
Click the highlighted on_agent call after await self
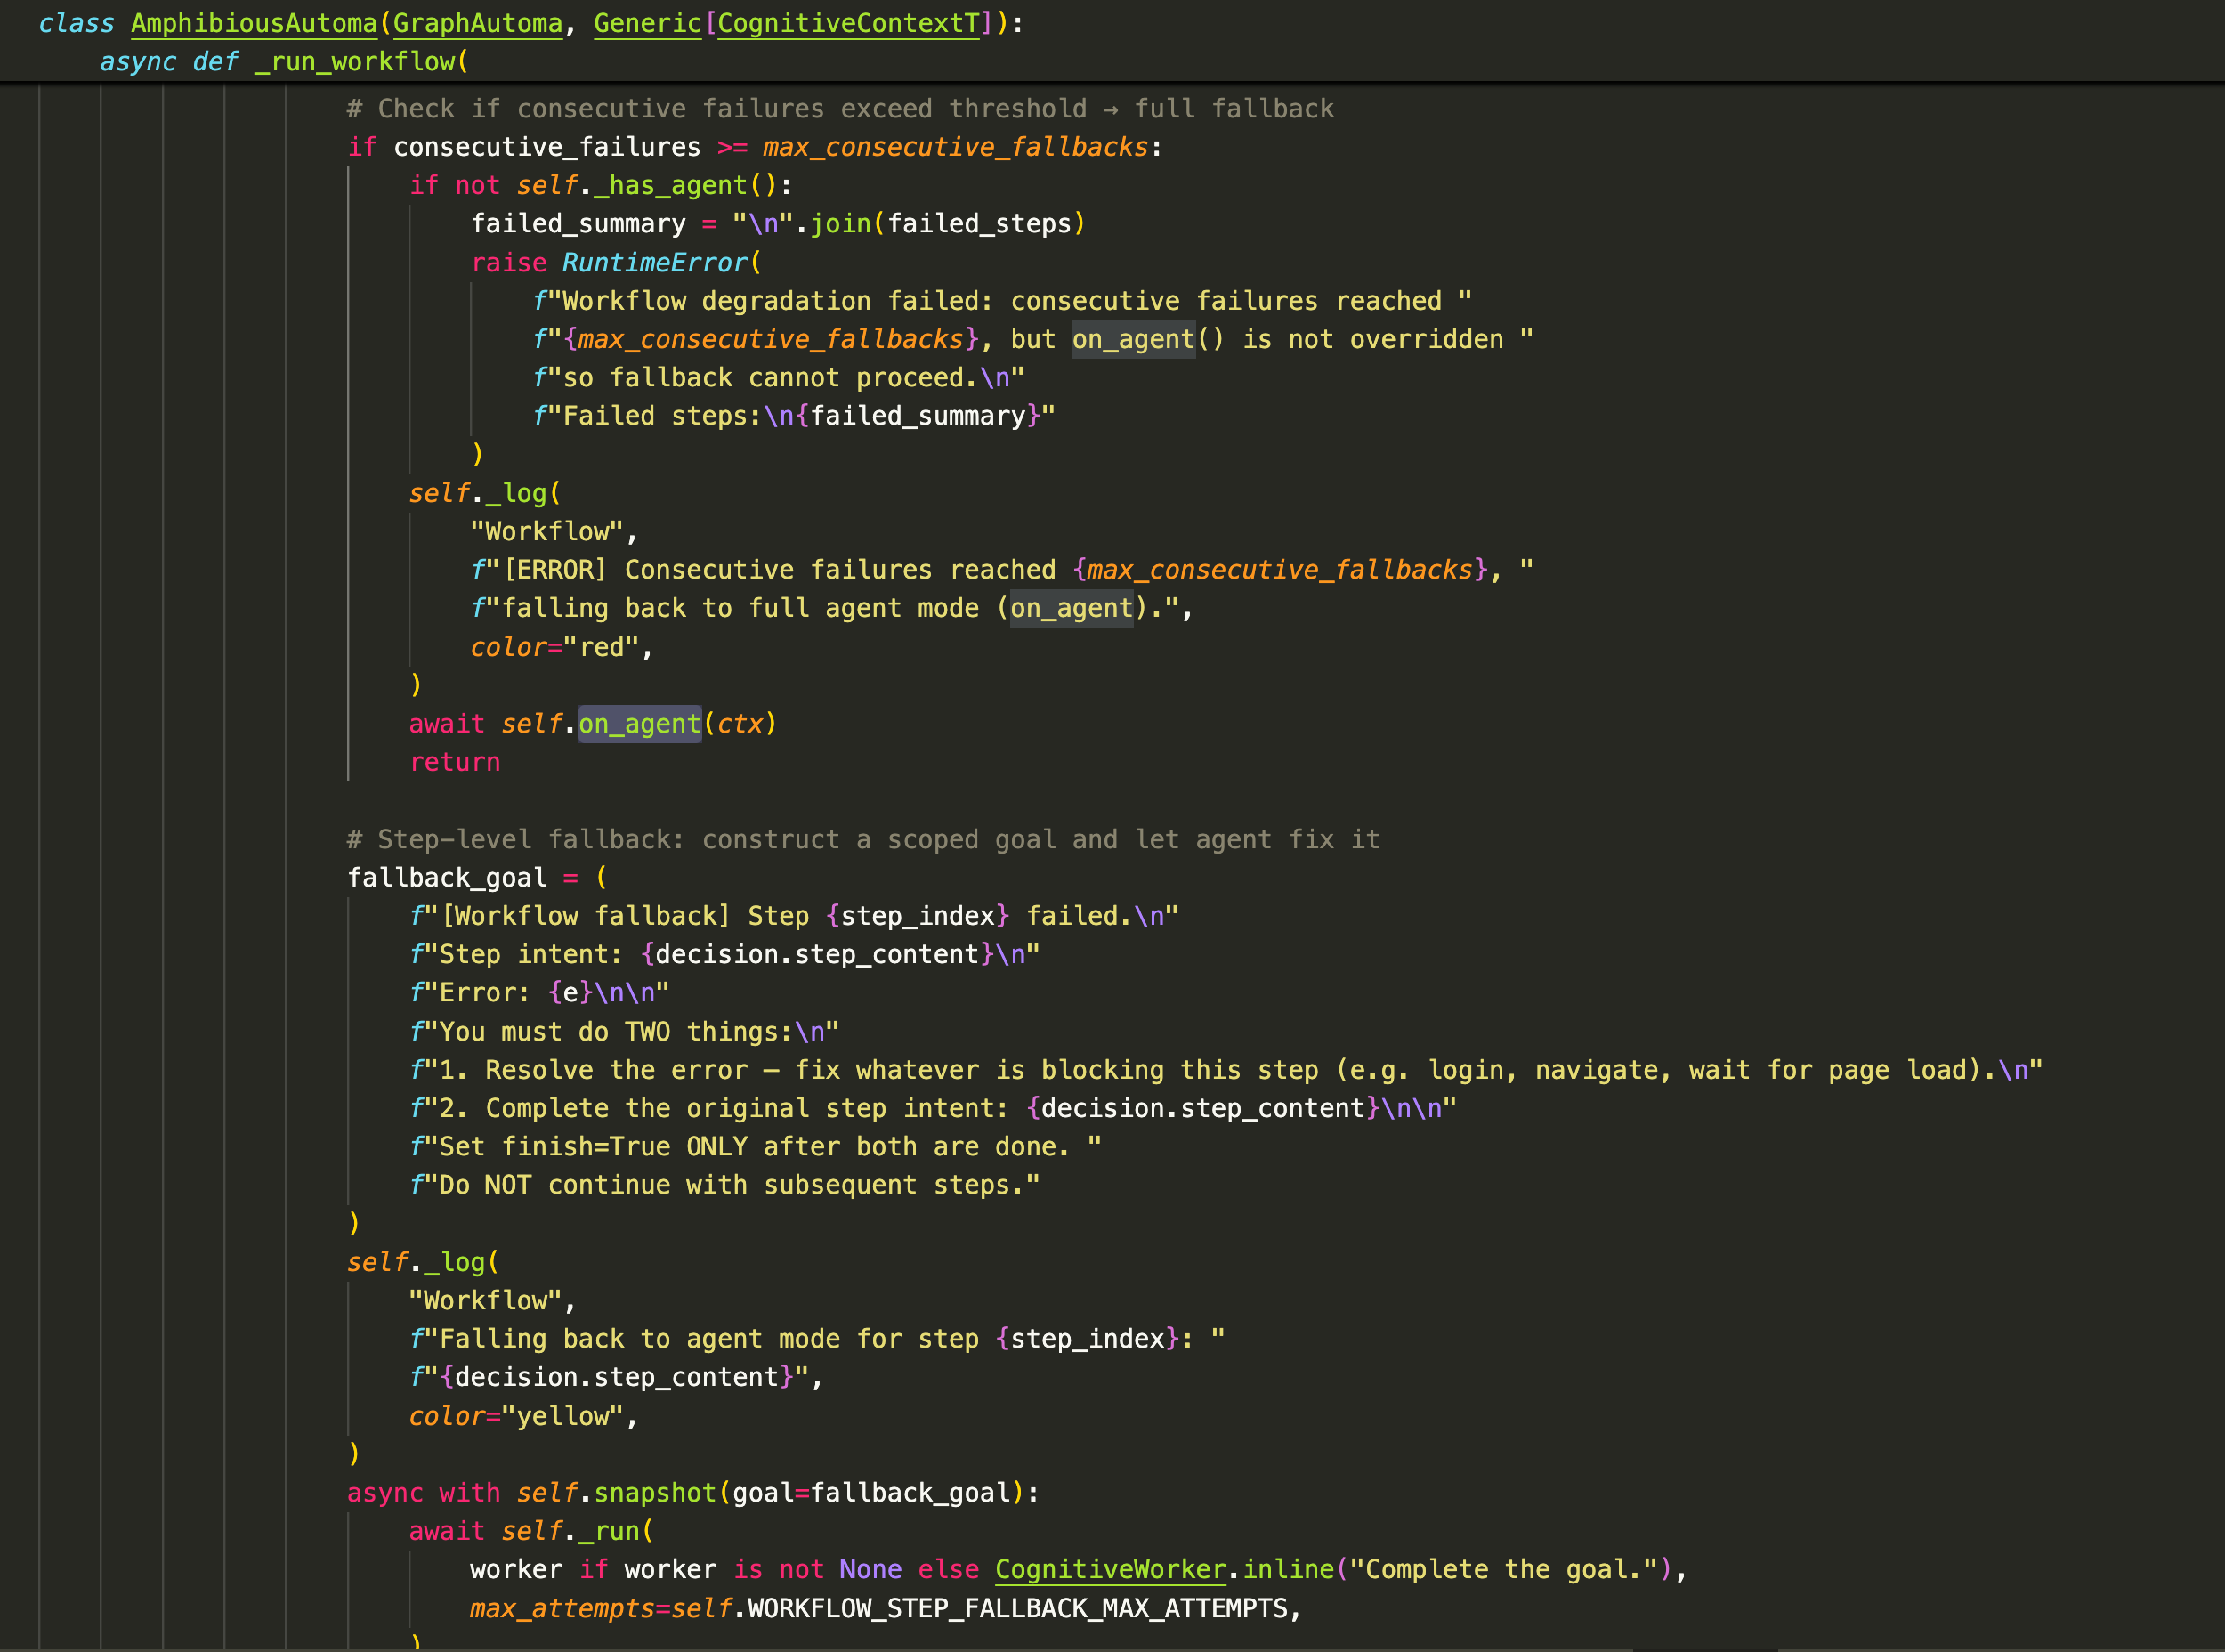[x=640, y=723]
